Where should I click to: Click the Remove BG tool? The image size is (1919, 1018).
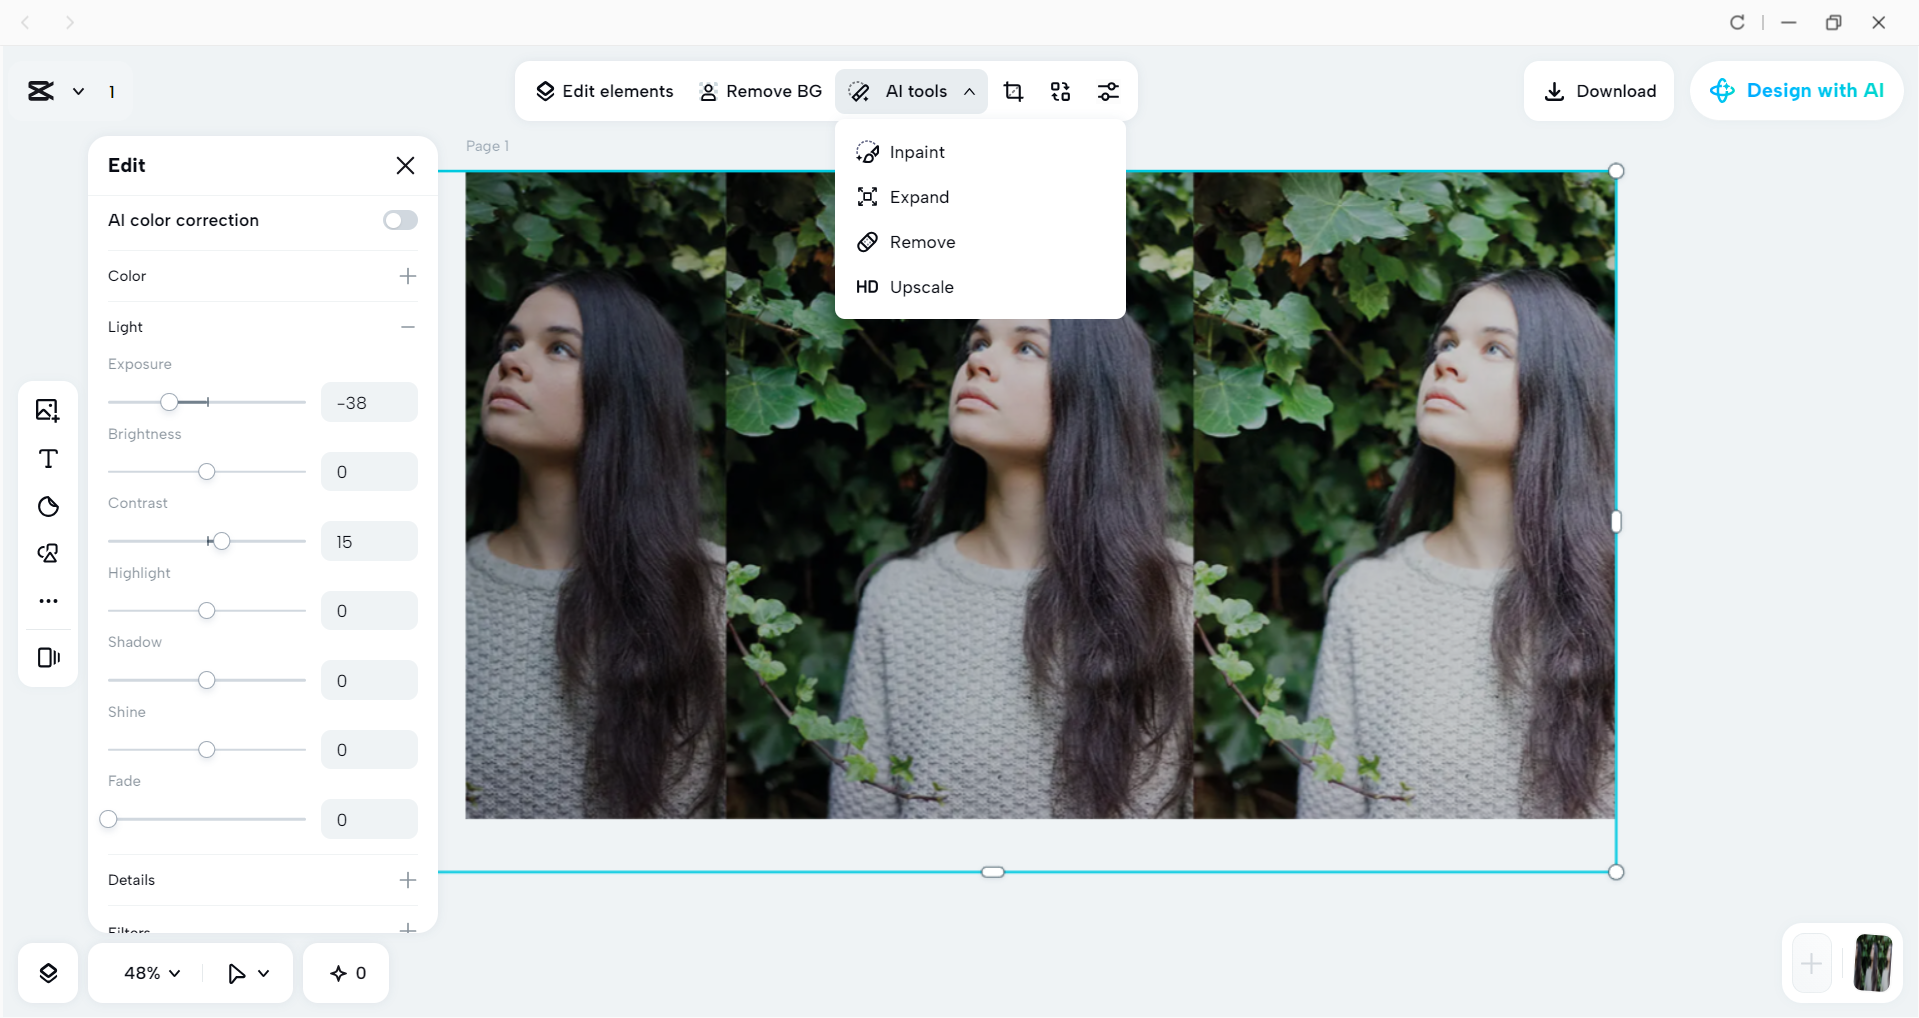[x=760, y=91]
